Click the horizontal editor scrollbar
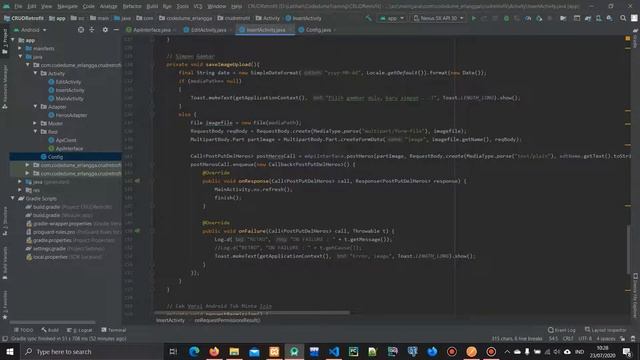This screenshot has height=360, width=640. tap(251, 313)
